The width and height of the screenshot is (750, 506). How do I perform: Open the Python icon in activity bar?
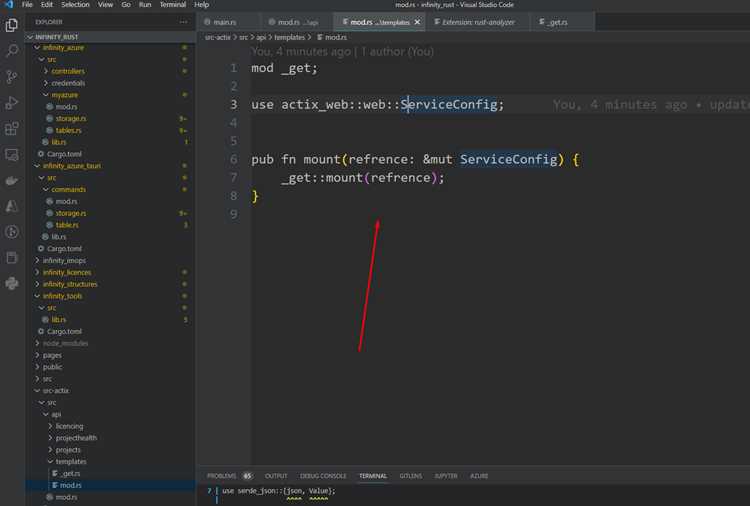[11, 283]
